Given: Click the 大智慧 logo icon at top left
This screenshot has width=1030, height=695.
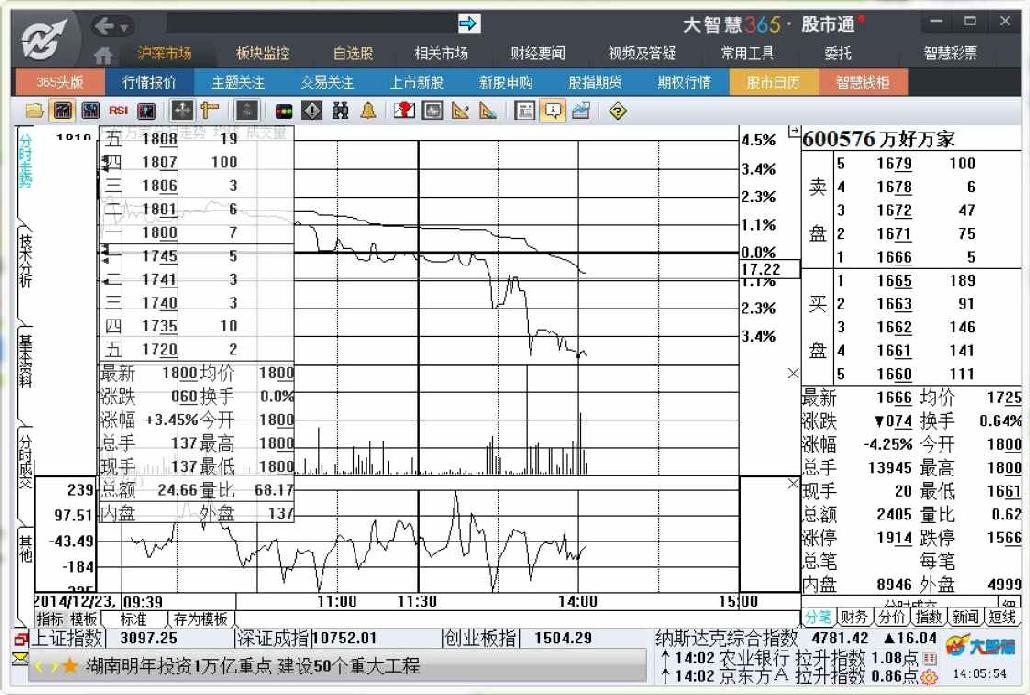Looking at the screenshot, I should click(x=43, y=39).
